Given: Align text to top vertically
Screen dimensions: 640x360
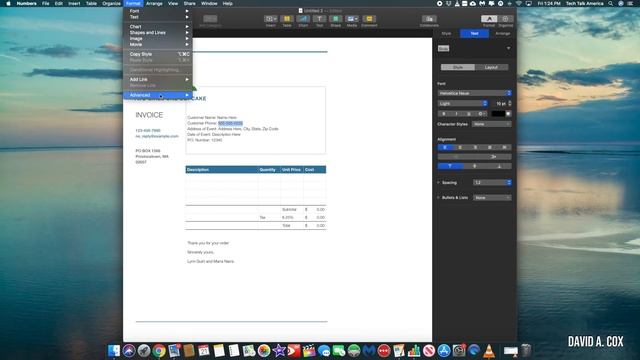Looking at the screenshot, I should pos(450,166).
